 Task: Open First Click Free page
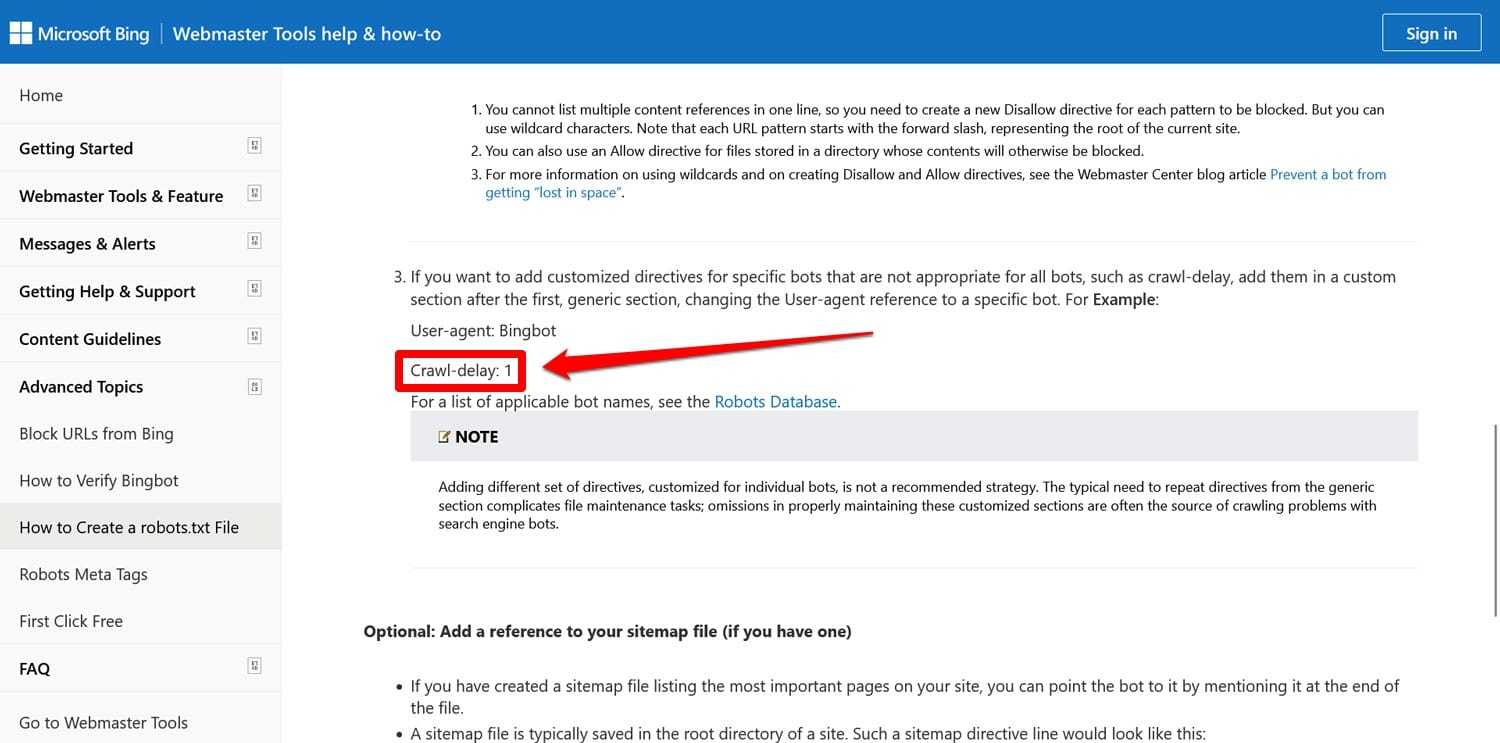coord(71,622)
